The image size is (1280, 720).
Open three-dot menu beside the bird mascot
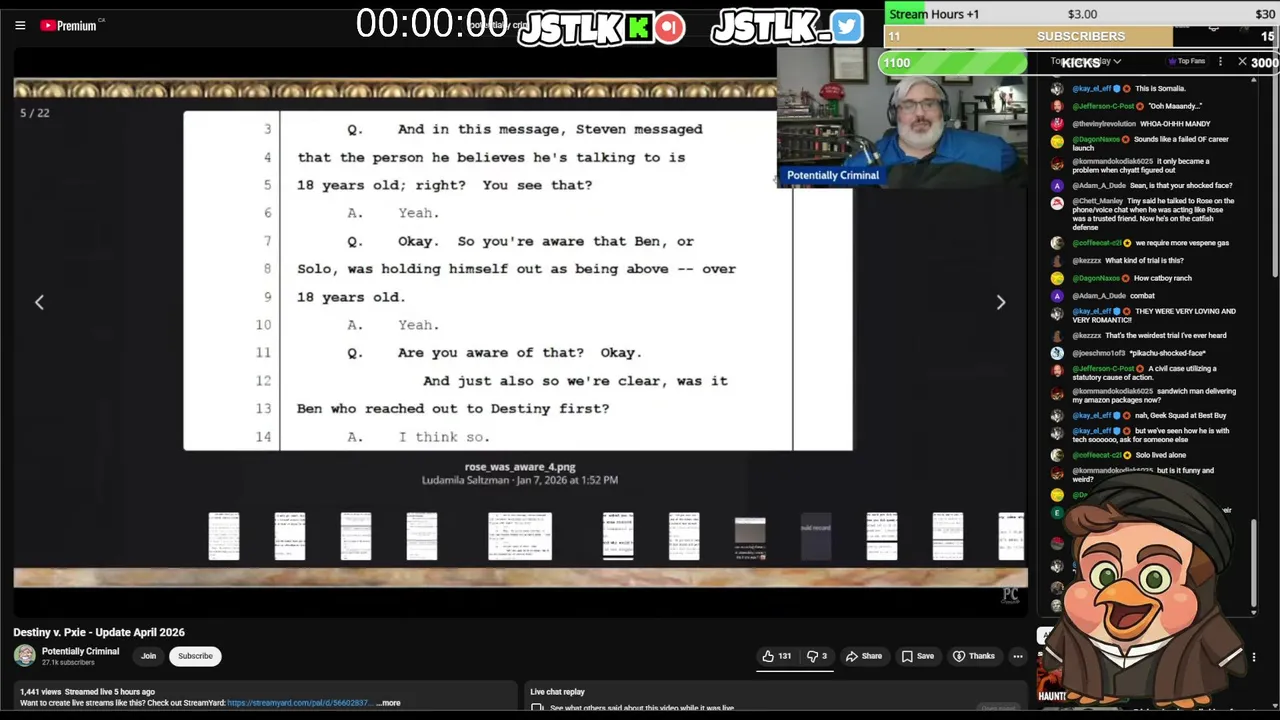(x=1253, y=657)
